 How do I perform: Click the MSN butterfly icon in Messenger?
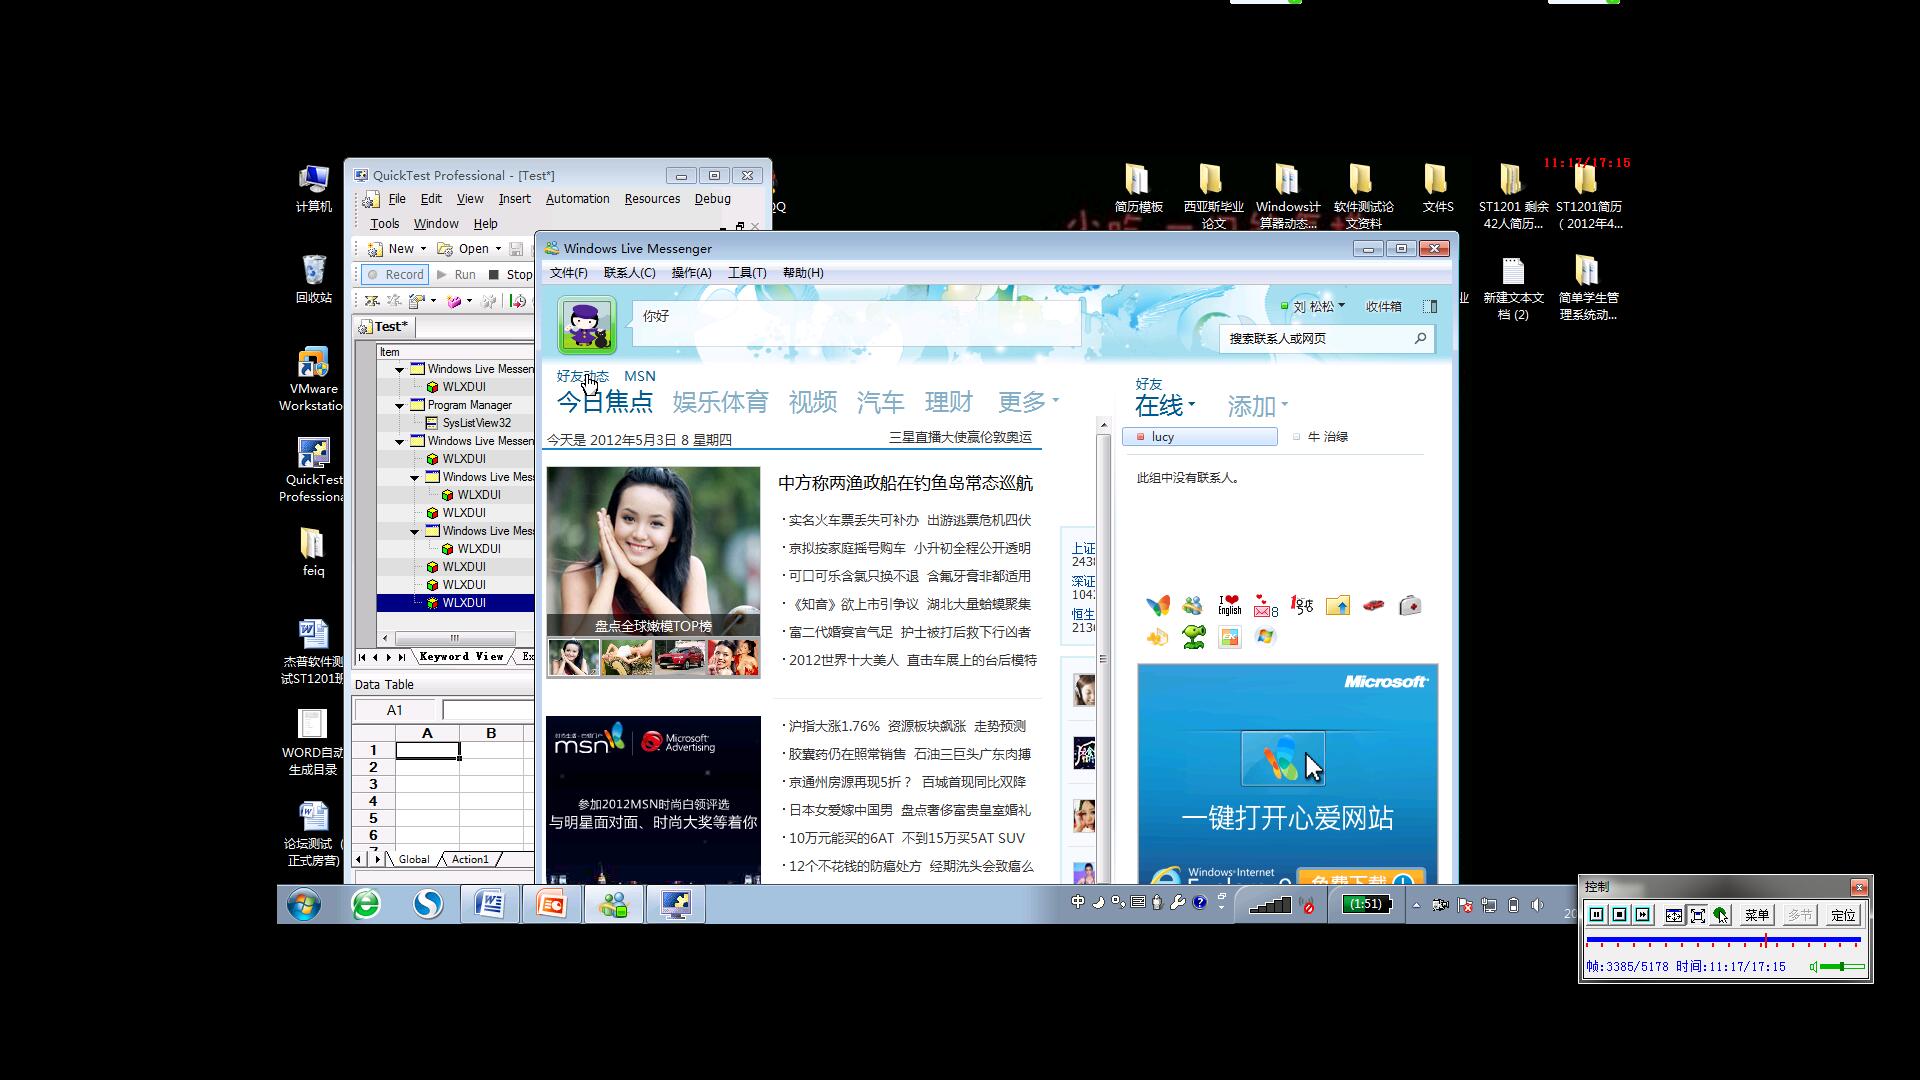[1158, 606]
